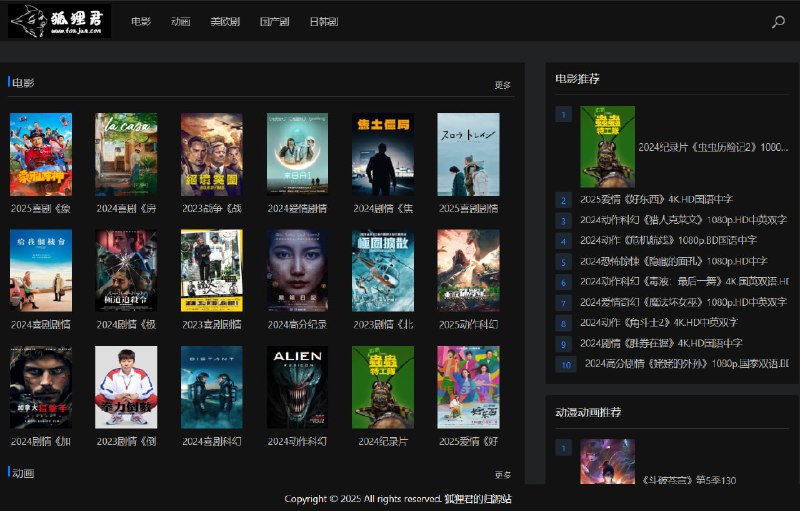
Task: Click rank badge 1 in 动漫动画推荐
Action: tap(563, 448)
